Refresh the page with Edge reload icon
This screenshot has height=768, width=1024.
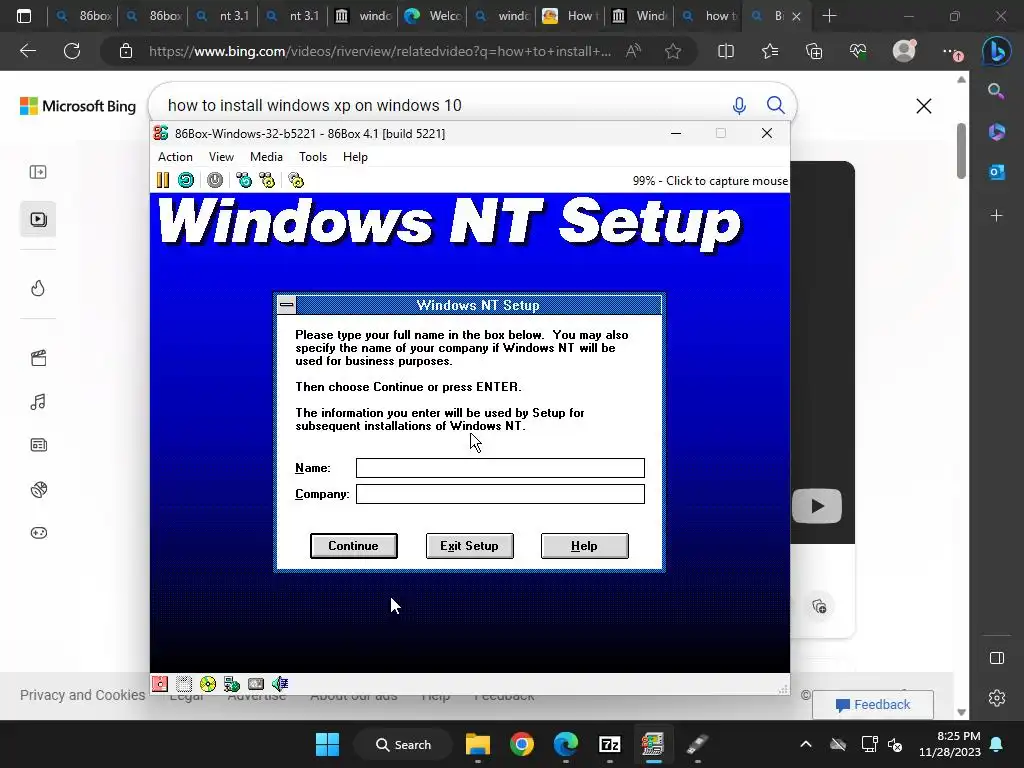coord(72,51)
